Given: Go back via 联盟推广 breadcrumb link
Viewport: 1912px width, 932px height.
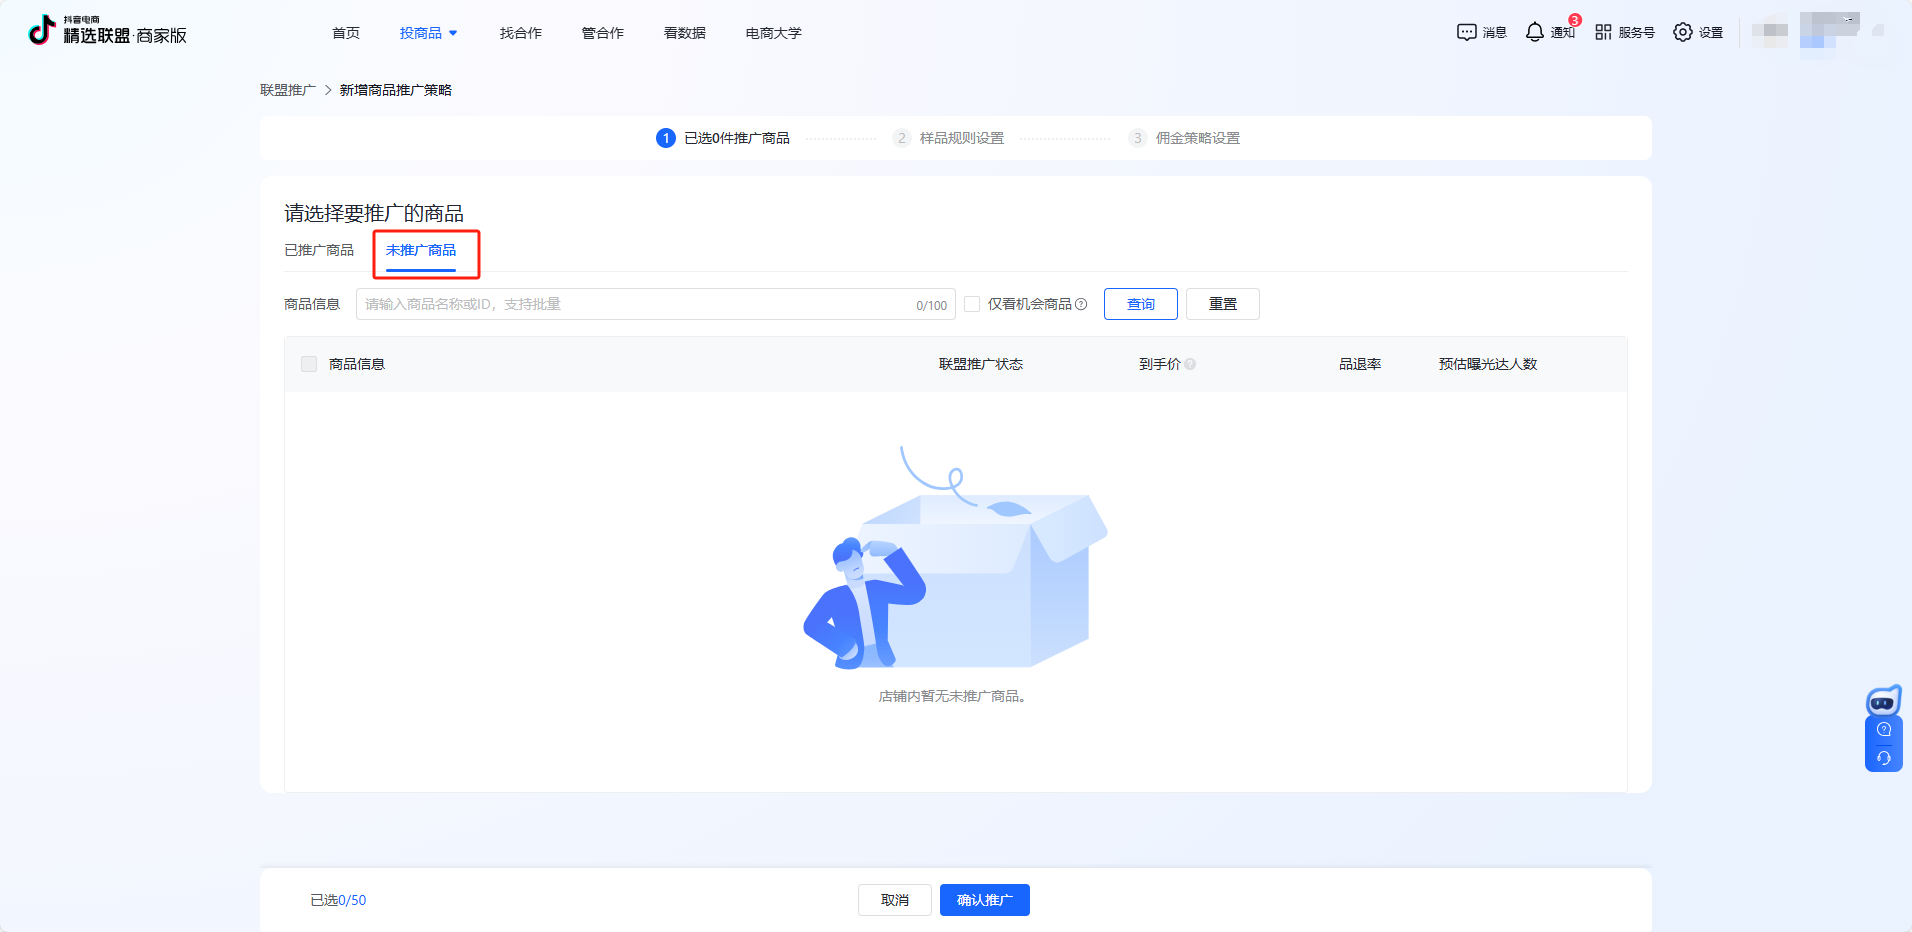Looking at the screenshot, I should 288,90.
